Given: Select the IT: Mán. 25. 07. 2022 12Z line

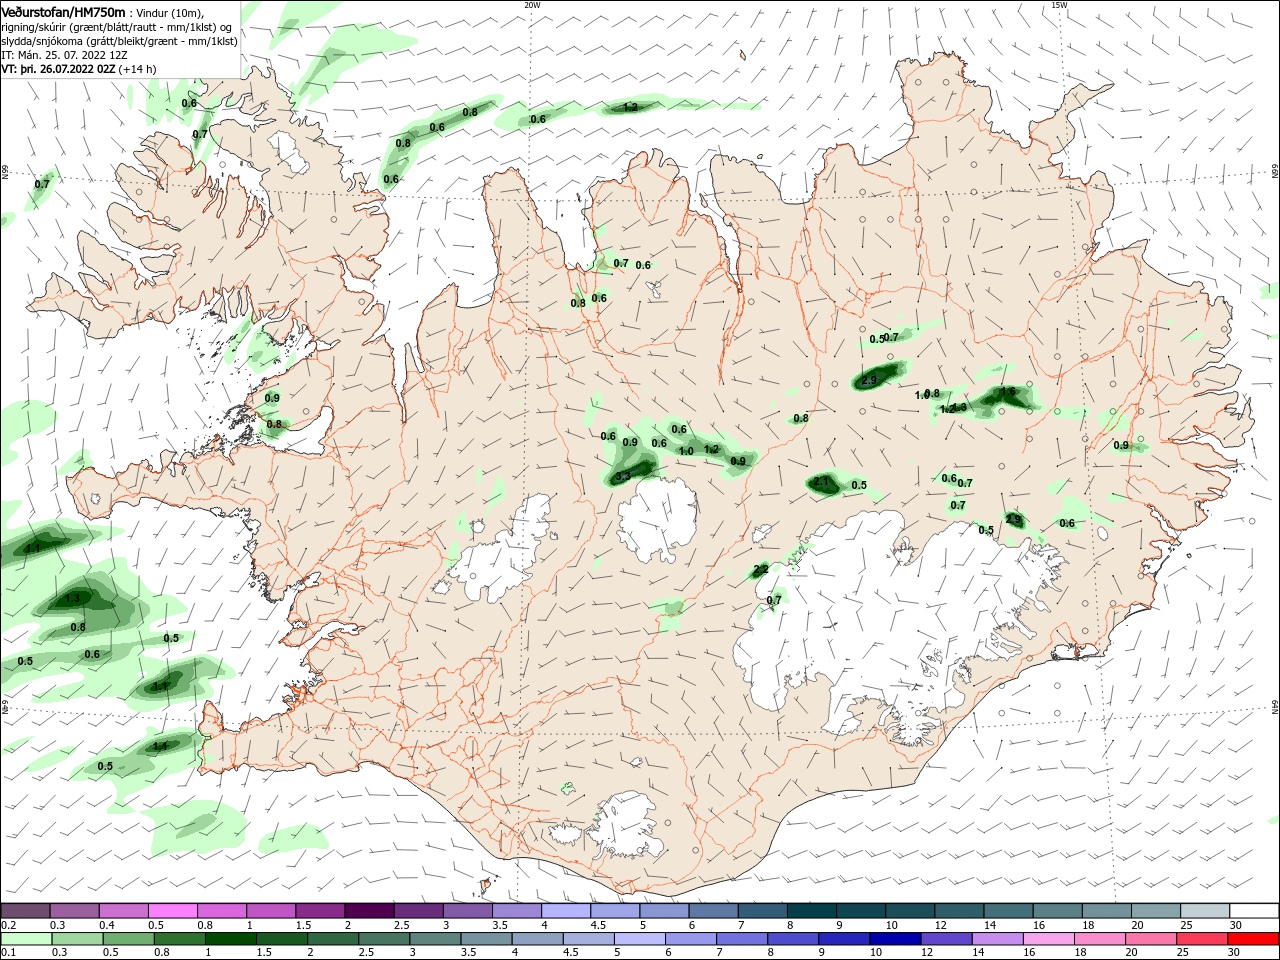Looking at the screenshot, I should (x=64, y=55).
